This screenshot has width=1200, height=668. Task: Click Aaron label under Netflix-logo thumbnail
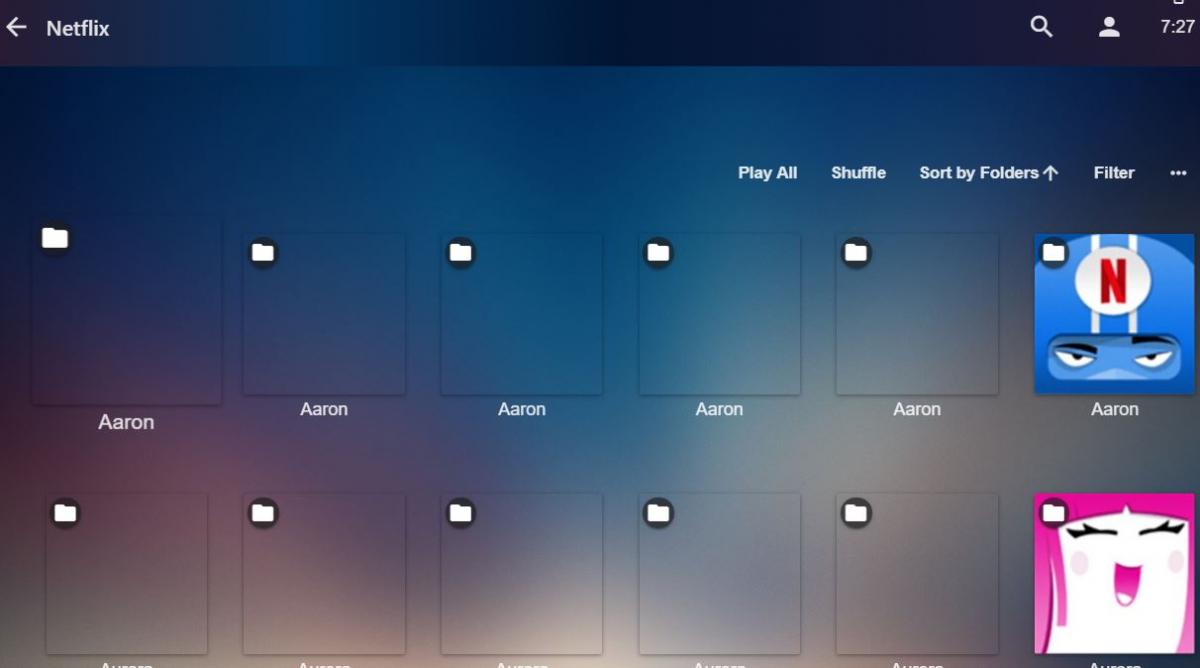(1114, 409)
